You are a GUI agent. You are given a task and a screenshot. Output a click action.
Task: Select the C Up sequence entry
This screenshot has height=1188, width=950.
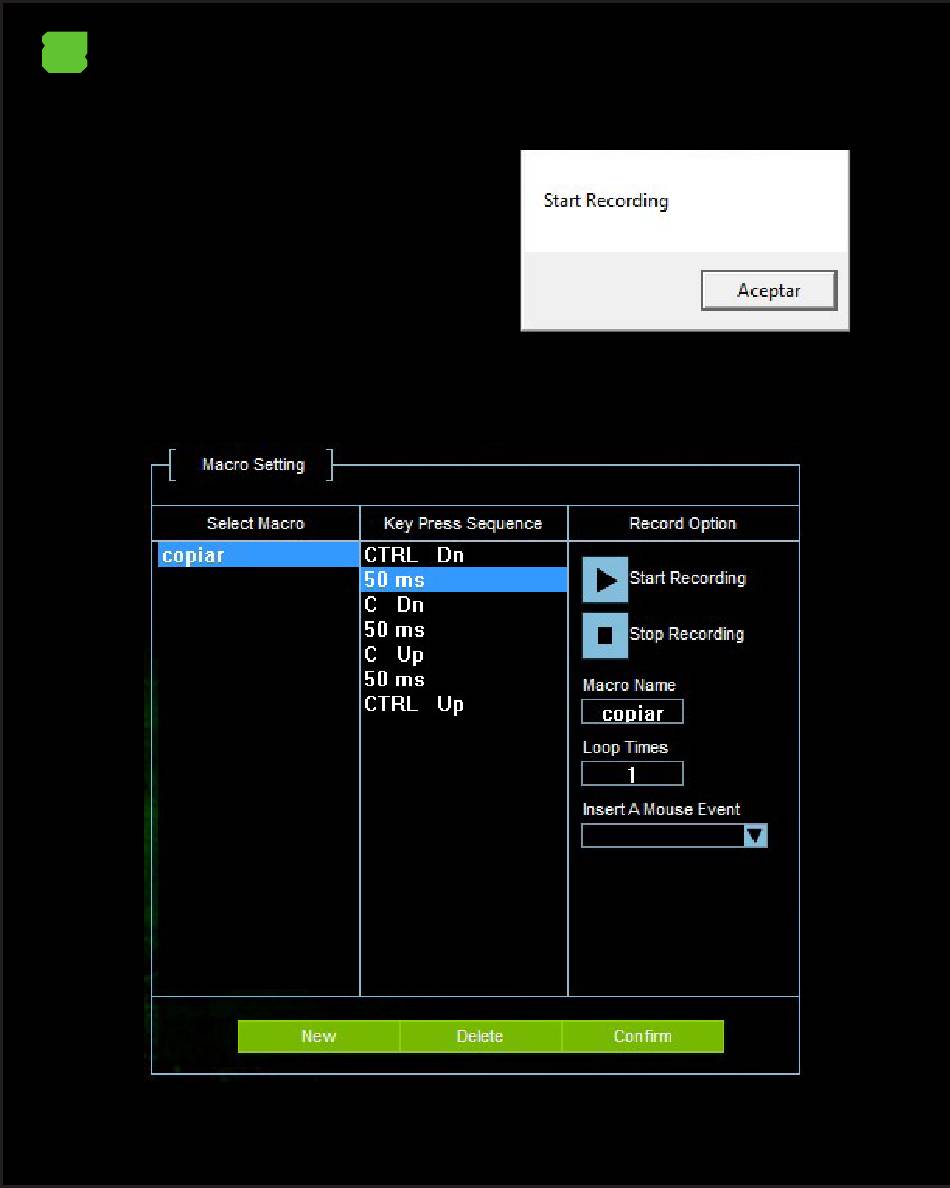[394, 655]
